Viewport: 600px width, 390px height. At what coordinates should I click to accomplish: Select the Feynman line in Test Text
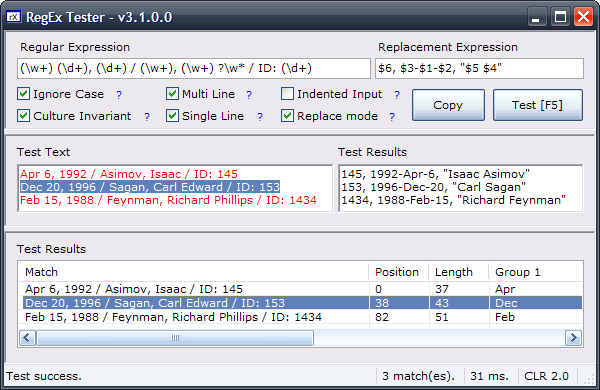[168, 200]
